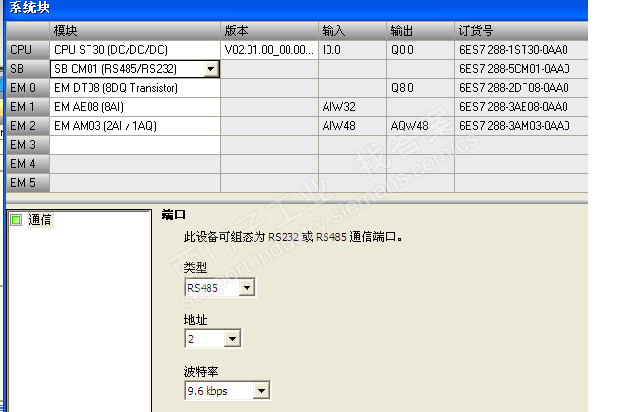Click order number 6ES7 288-1ST30-0AA0

[x=521, y=50]
